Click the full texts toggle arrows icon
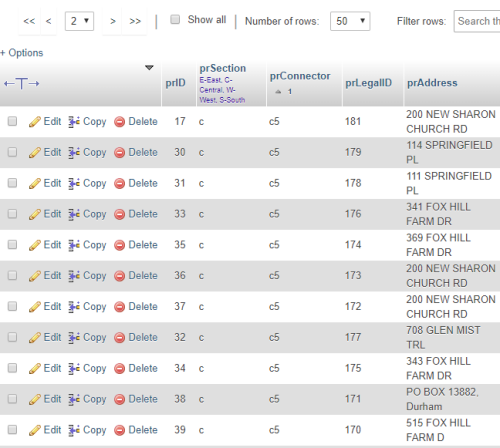Viewport: 500px width, 448px height. click(x=22, y=83)
